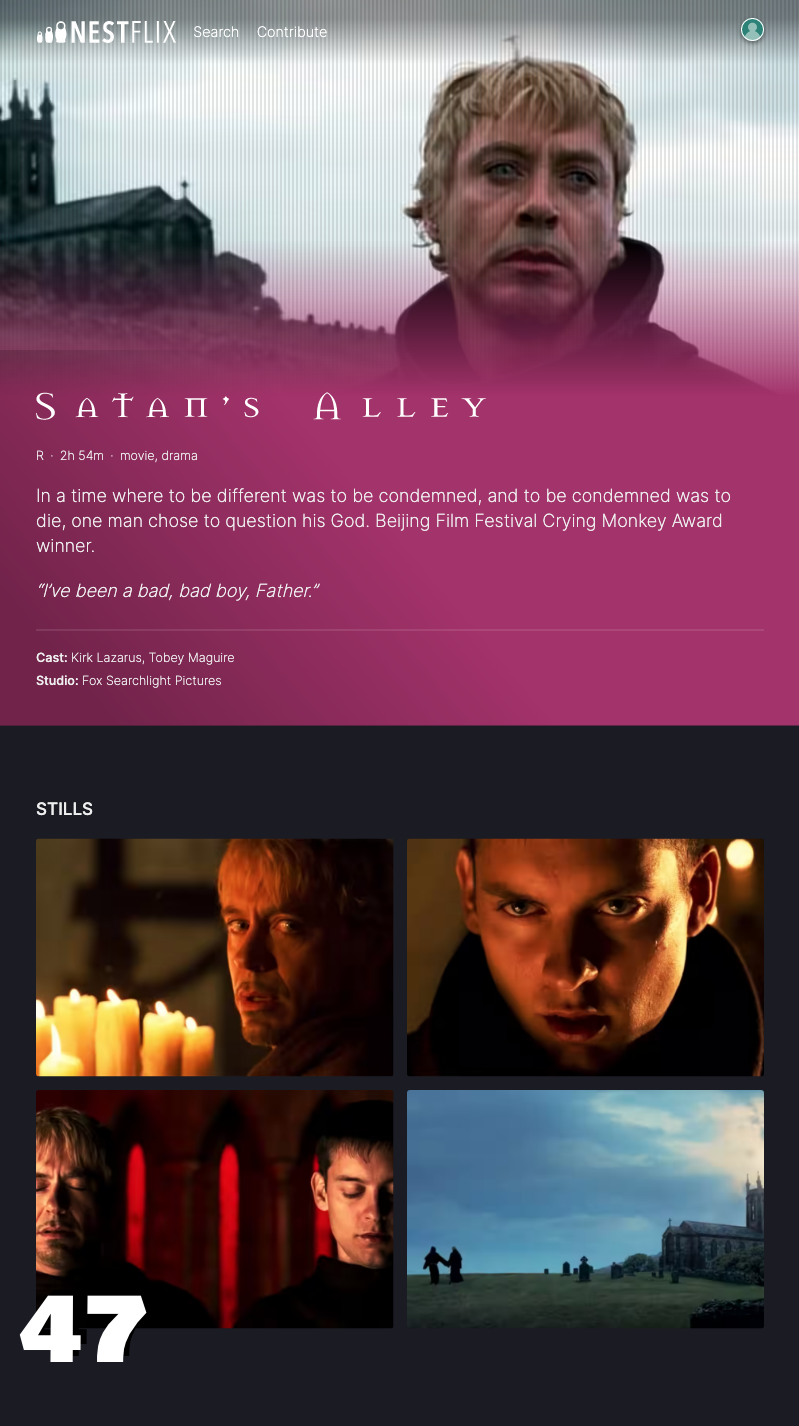Open the graveyard and church landscape still
Viewport: 799px width, 1426px height.
pyautogui.click(x=585, y=1209)
